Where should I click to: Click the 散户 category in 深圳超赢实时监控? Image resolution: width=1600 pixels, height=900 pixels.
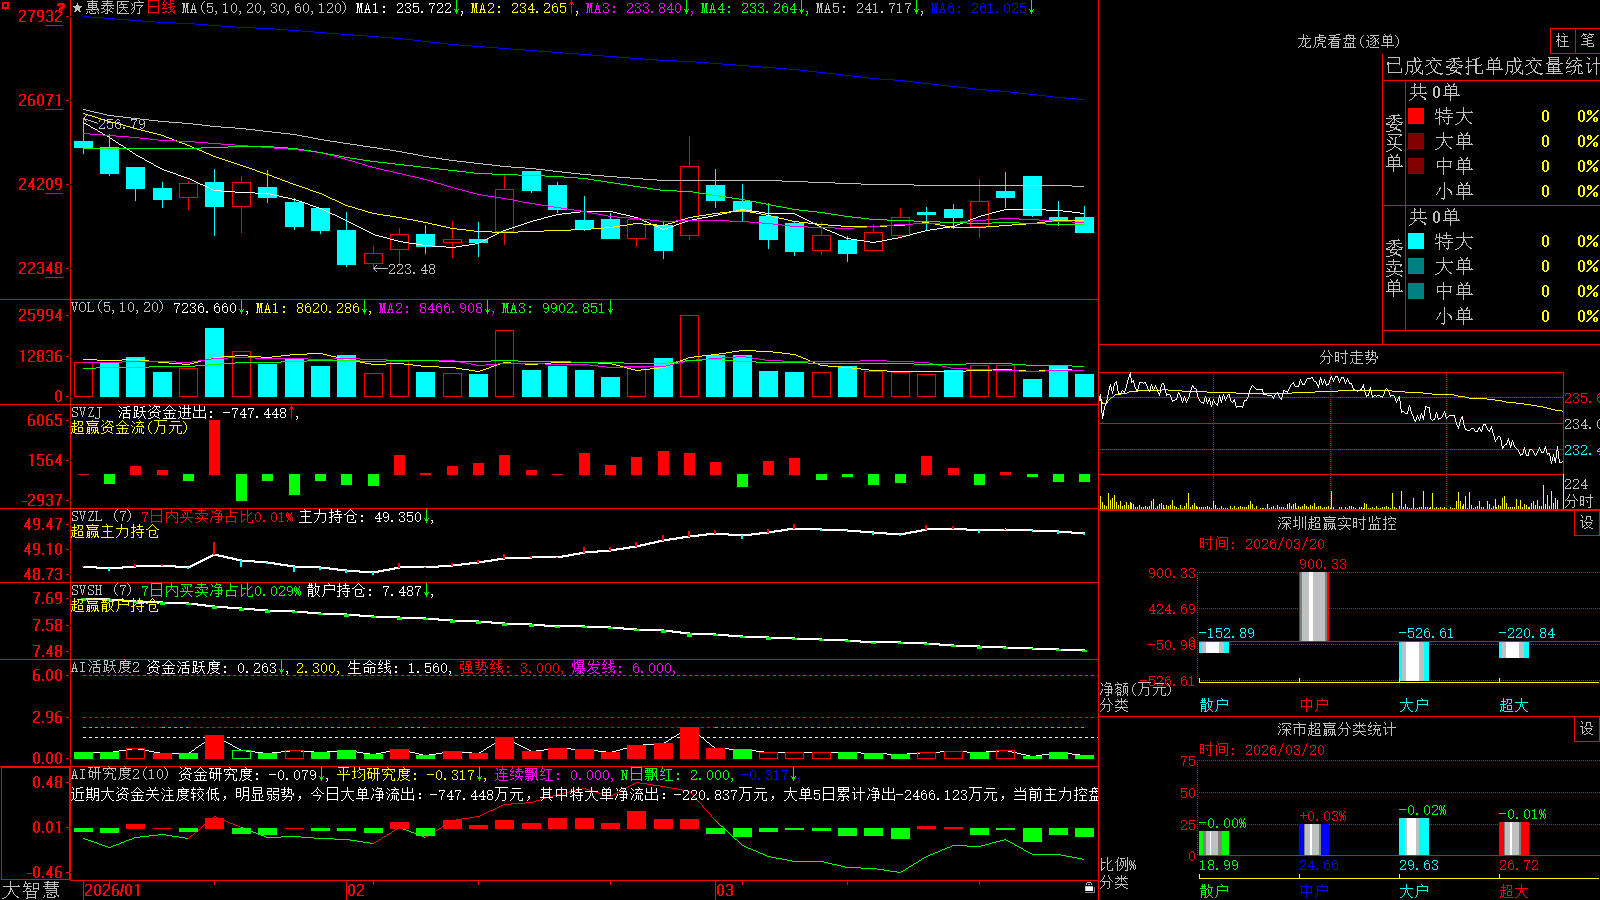(1214, 705)
